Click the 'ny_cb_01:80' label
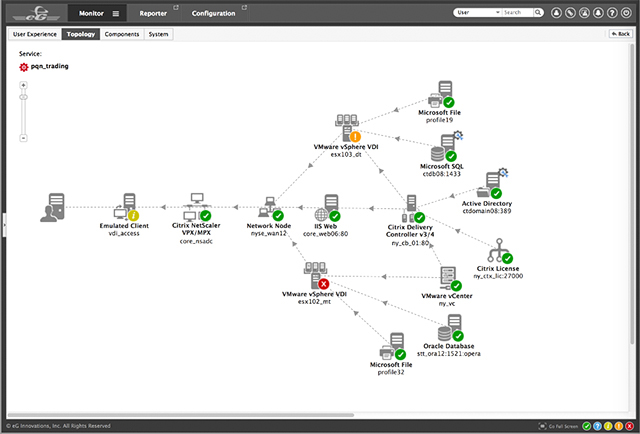 tap(410, 243)
